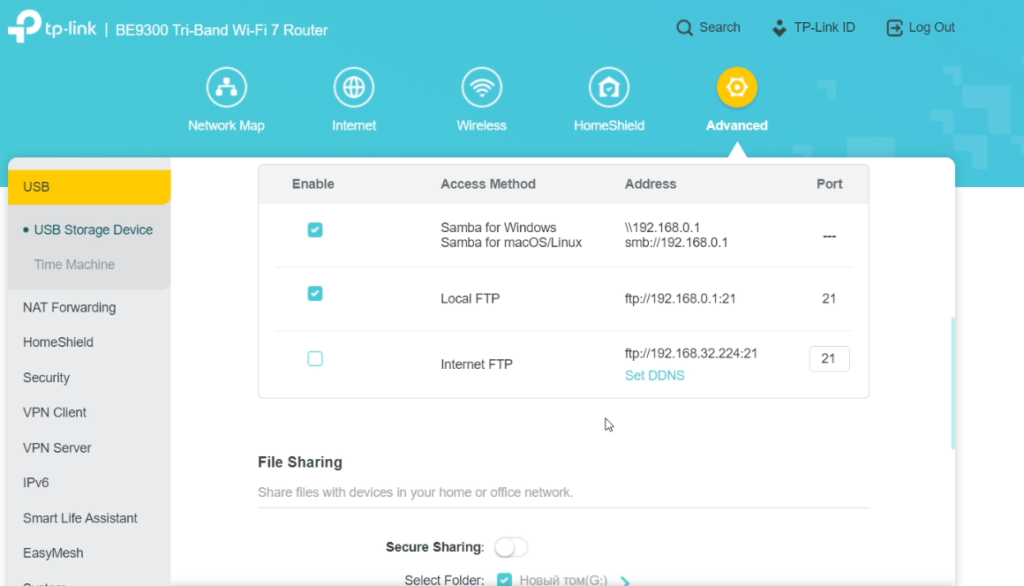Click the Local FTP label
Image resolution: width=1024 pixels, height=586 pixels.
click(470, 299)
